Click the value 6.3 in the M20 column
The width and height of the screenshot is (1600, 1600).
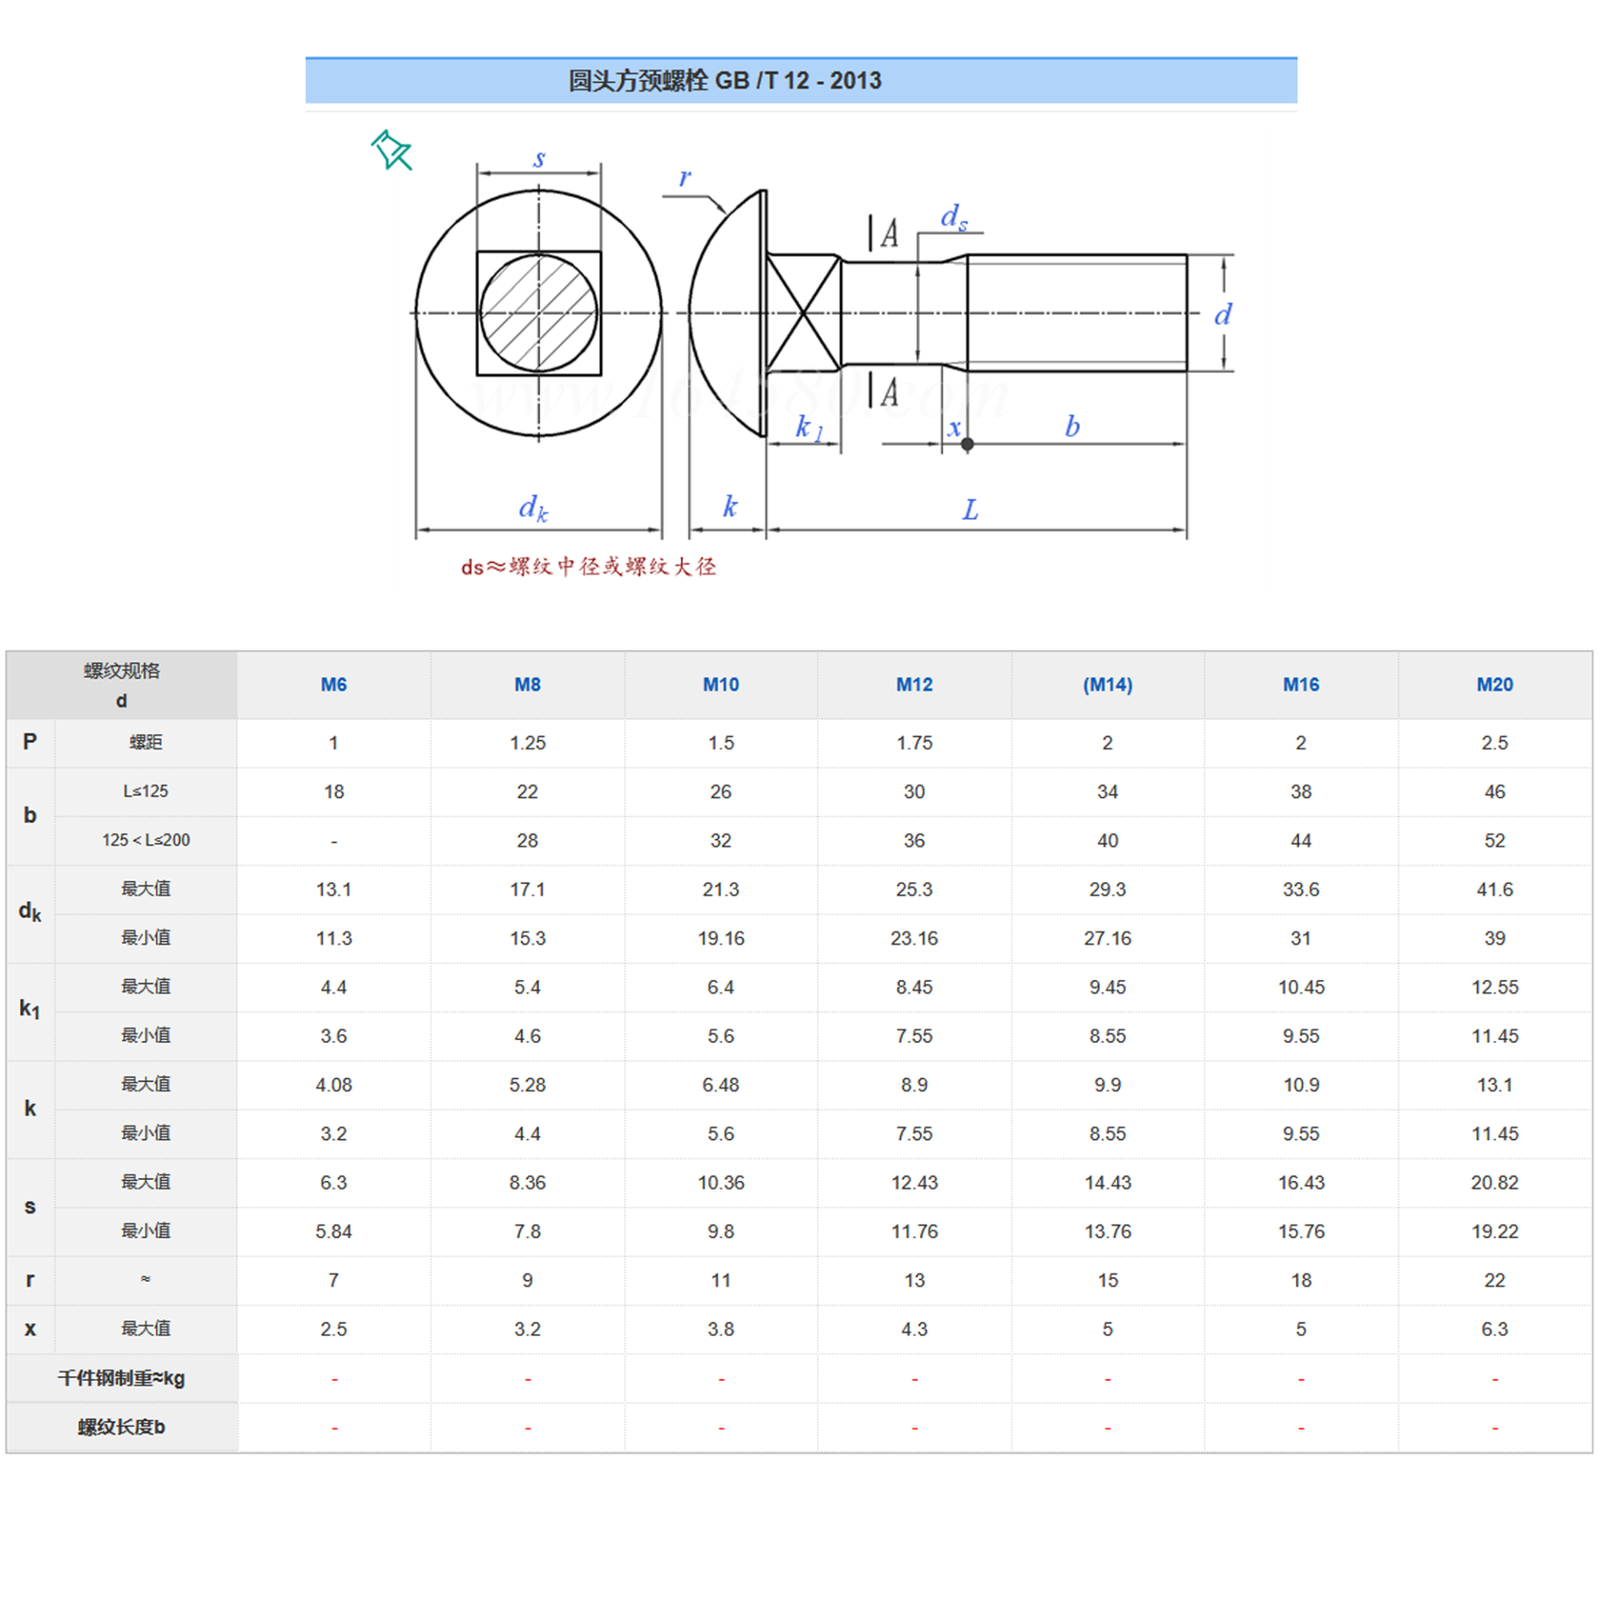(x=1495, y=1329)
